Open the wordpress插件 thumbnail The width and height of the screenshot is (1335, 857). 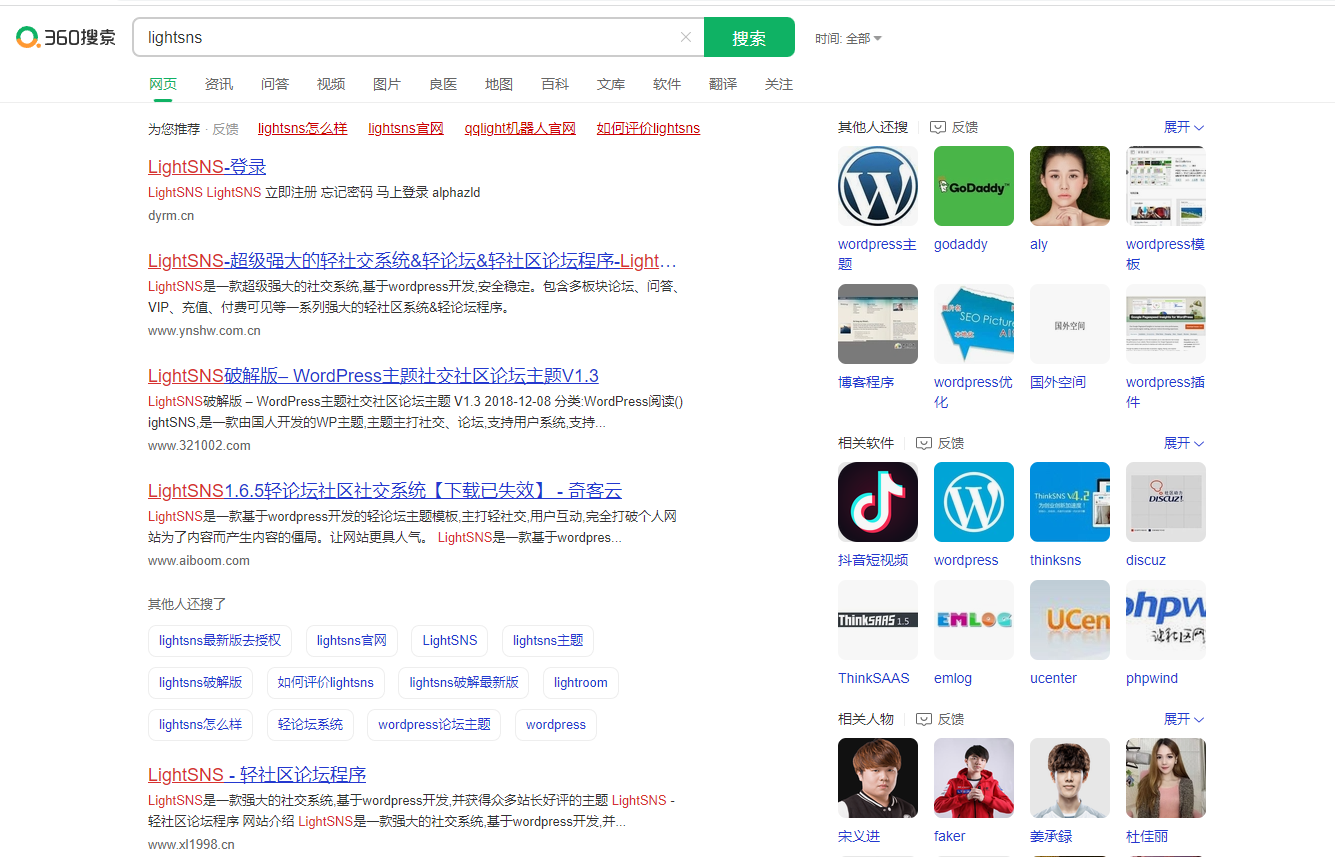click(x=1166, y=324)
